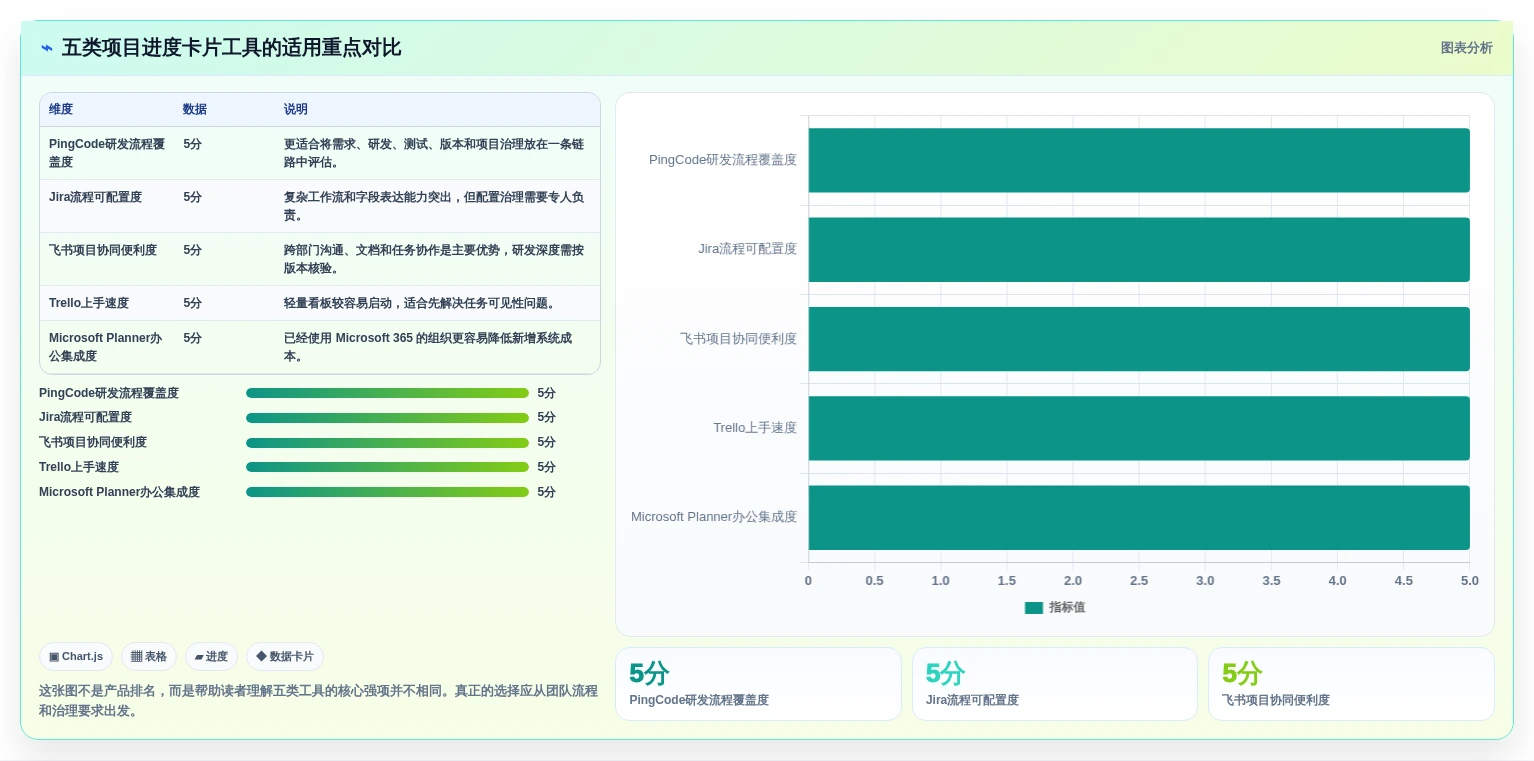This screenshot has width=1534, height=761.
Task: Click progress list label 飞书项目协同便利度
Action: (93, 442)
